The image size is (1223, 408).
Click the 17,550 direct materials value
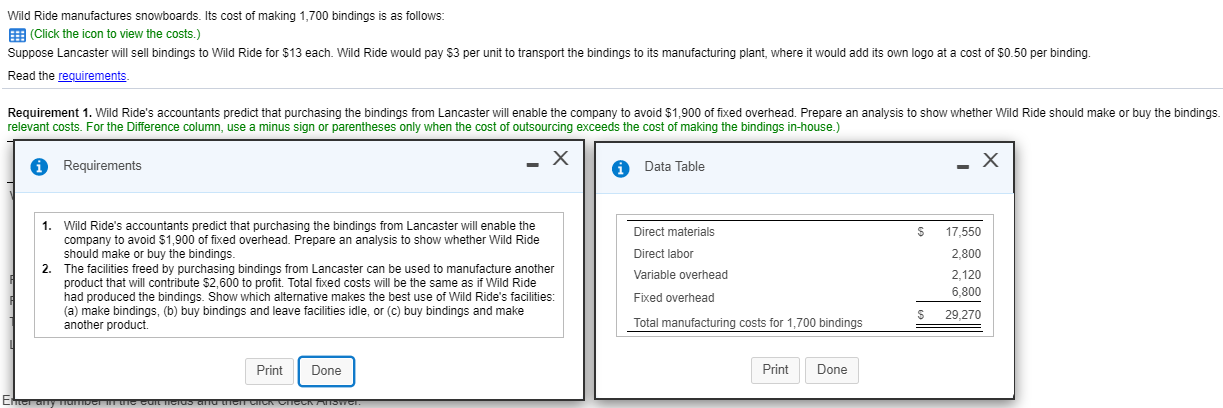pyautogui.click(x=964, y=232)
